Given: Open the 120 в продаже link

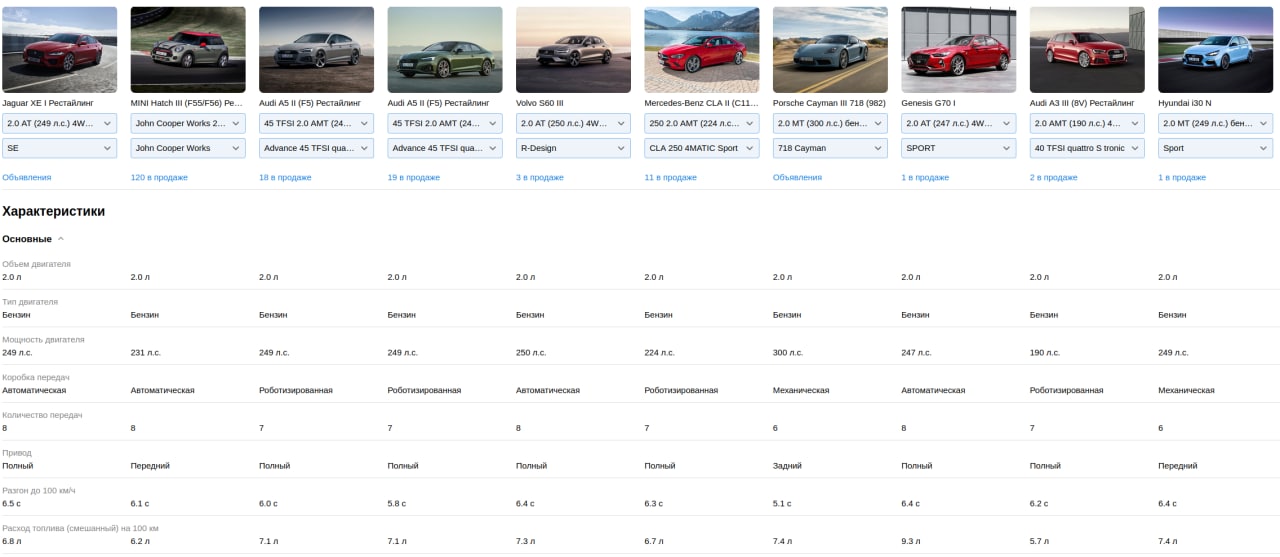Looking at the screenshot, I should 157,177.
